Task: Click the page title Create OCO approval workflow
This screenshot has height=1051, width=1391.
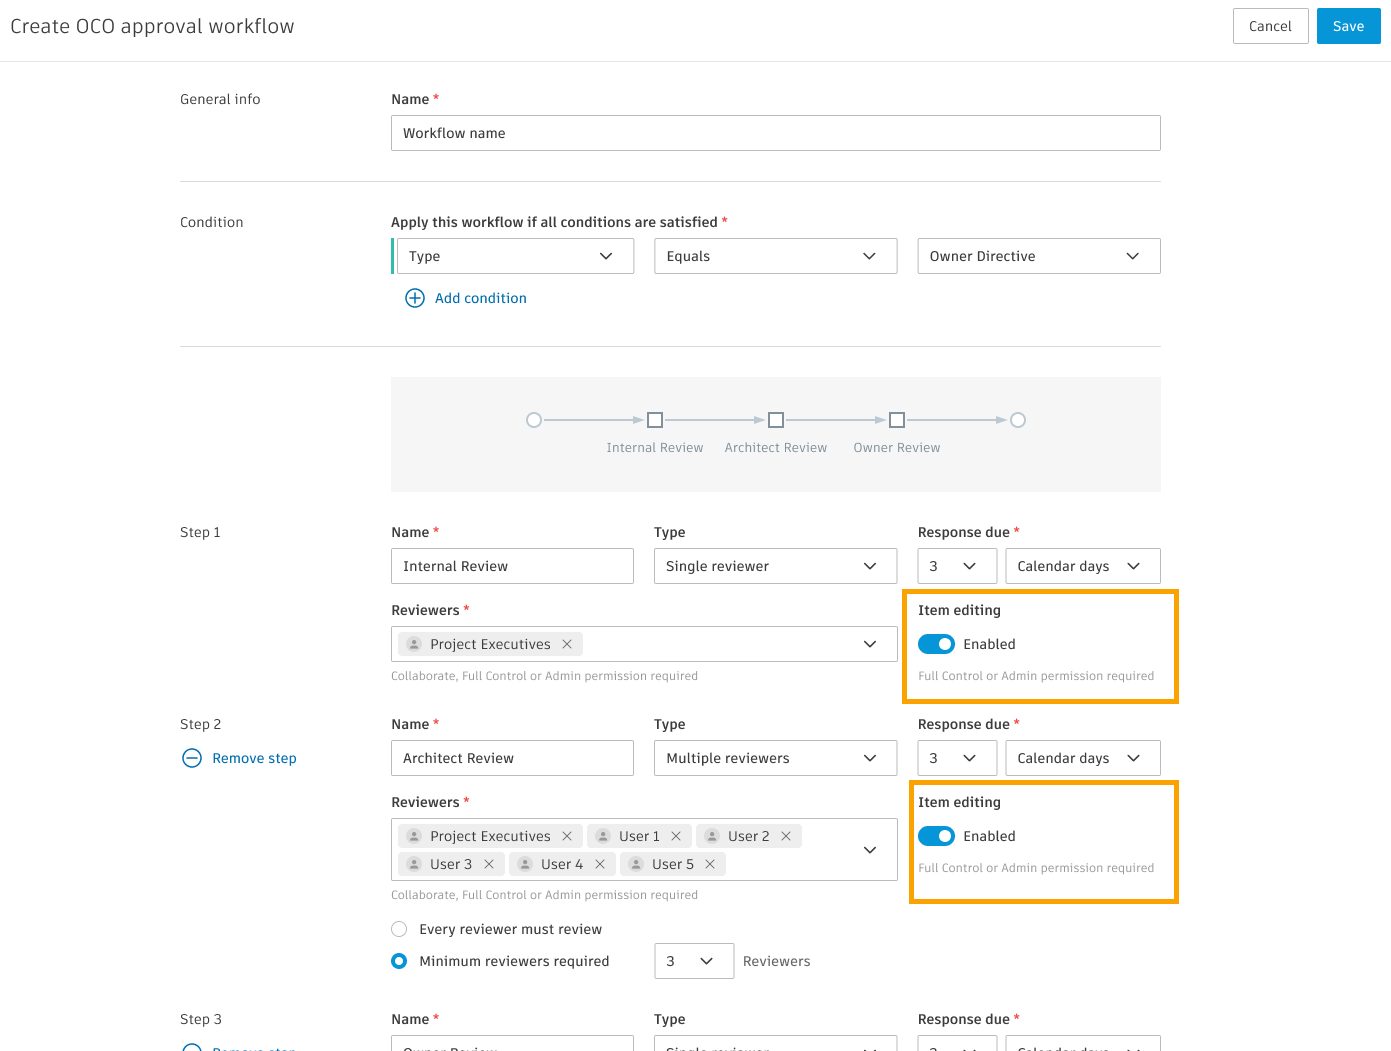Action: [152, 26]
